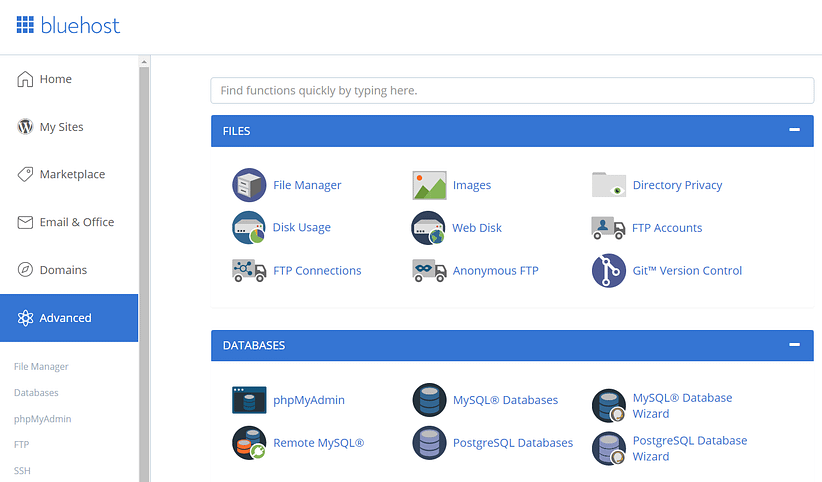
Task: Open the PostgreSQL Databases text link
Action: (x=513, y=443)
